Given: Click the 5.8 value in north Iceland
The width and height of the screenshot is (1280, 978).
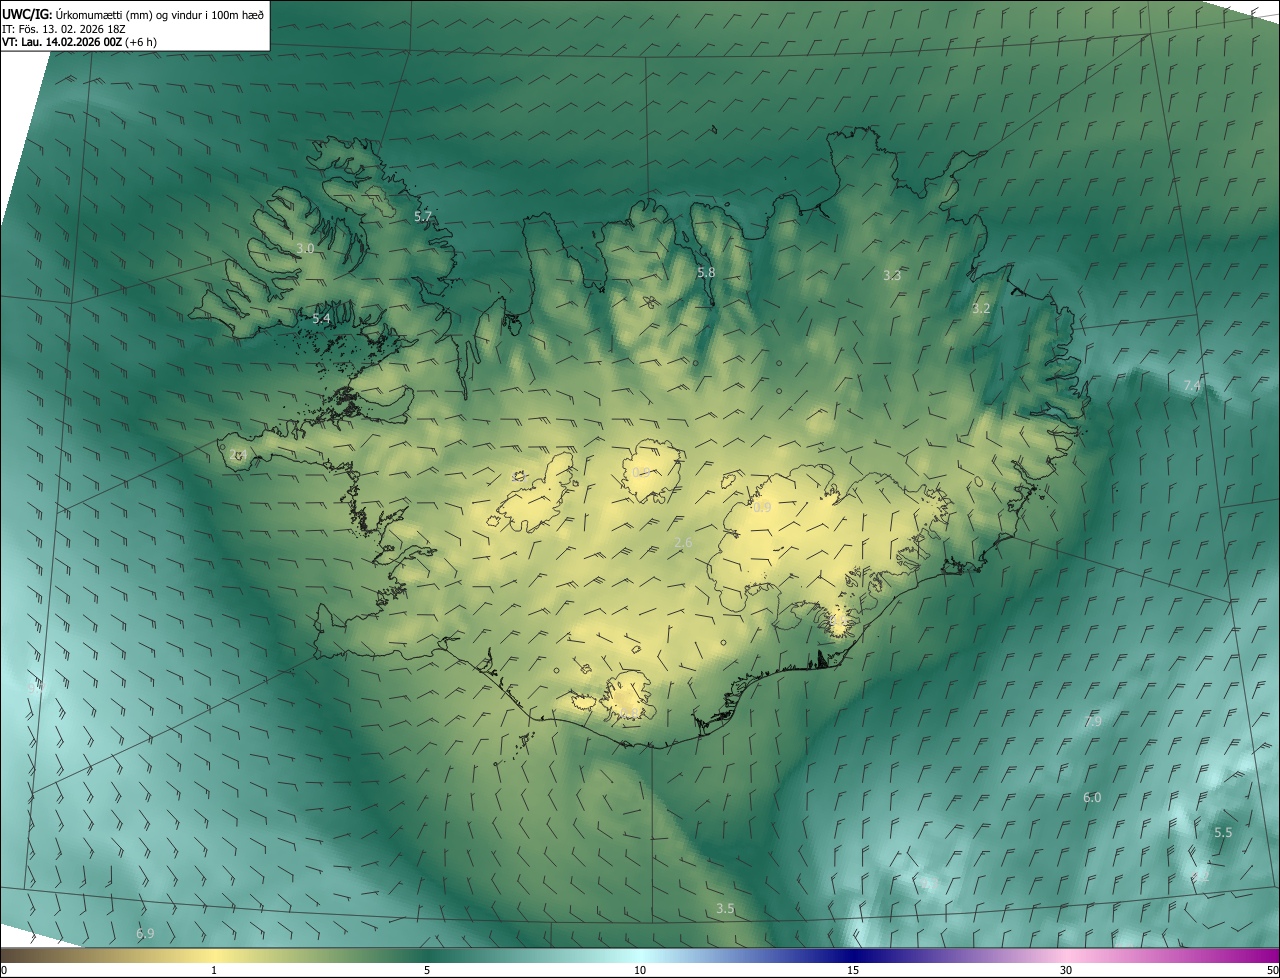Looking at the screenshot, I should [706, 272].
